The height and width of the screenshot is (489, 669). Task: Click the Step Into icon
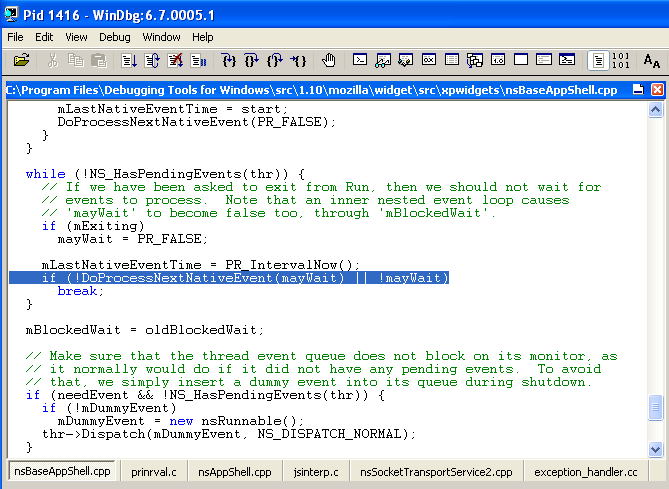[229, 60]
